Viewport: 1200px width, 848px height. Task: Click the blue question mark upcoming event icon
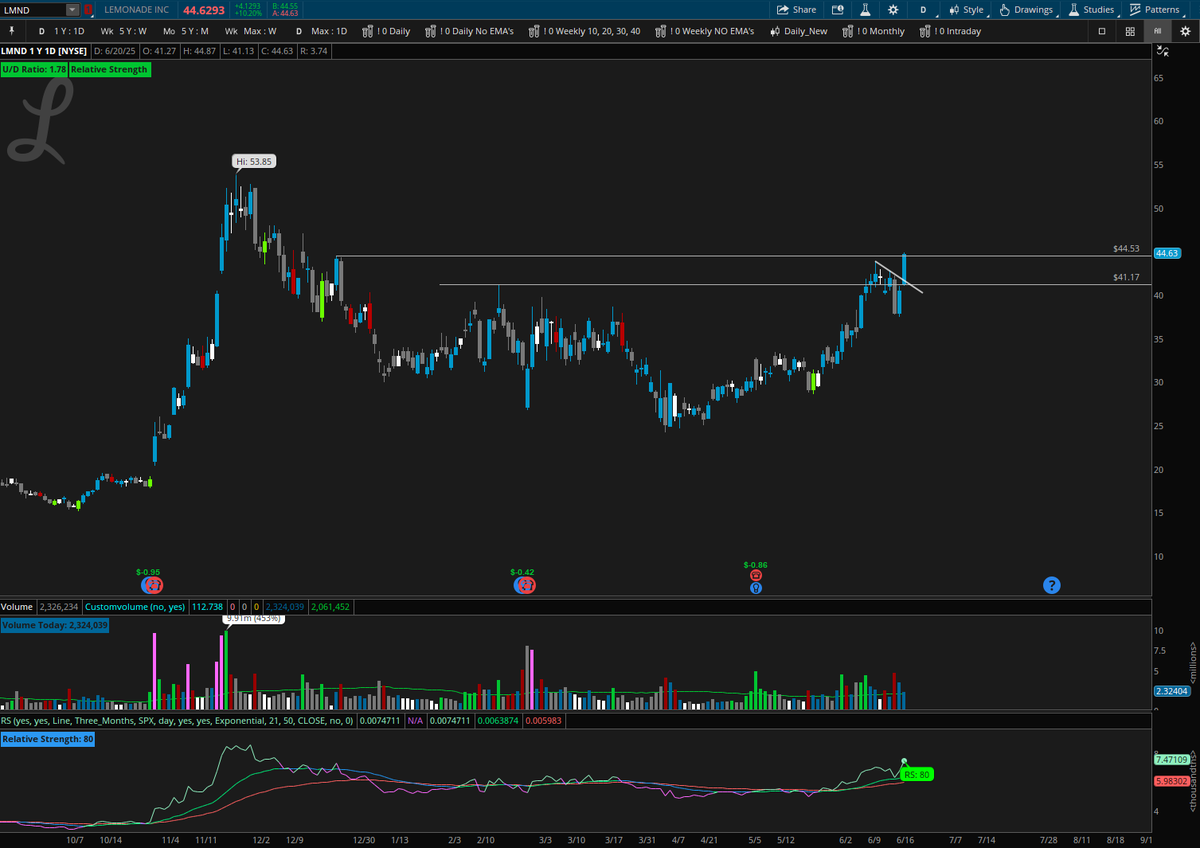(1051, 585)
